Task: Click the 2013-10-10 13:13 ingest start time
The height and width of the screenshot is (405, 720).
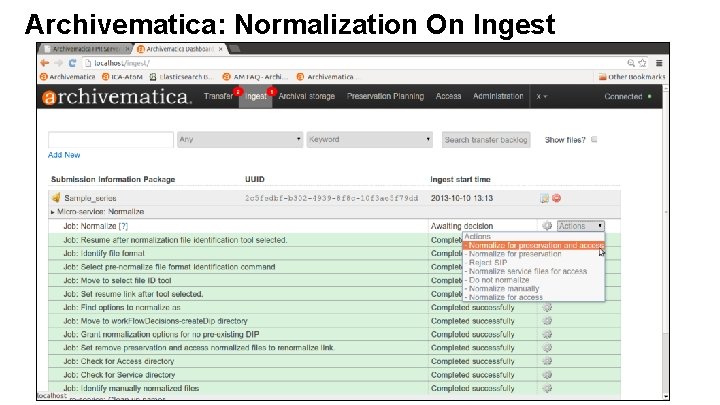Action: [x=461, y=198]
